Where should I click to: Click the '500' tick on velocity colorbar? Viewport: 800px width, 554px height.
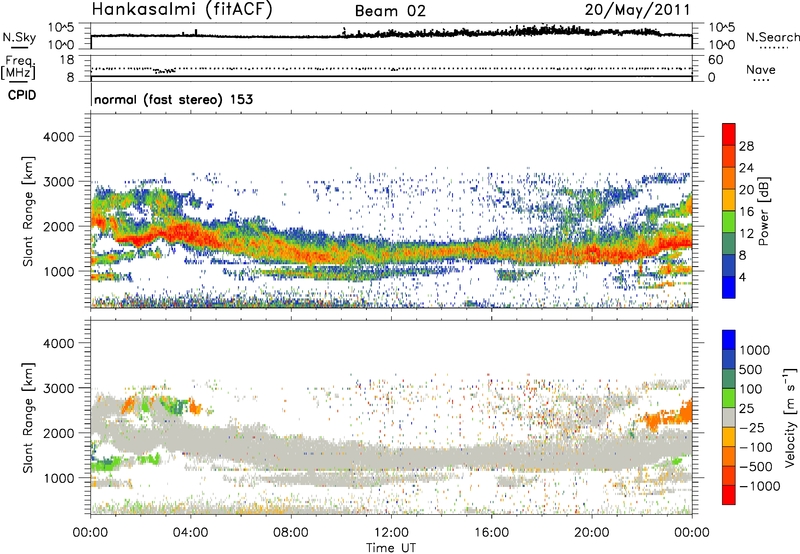pyautogui.click(x=751, y=370)
